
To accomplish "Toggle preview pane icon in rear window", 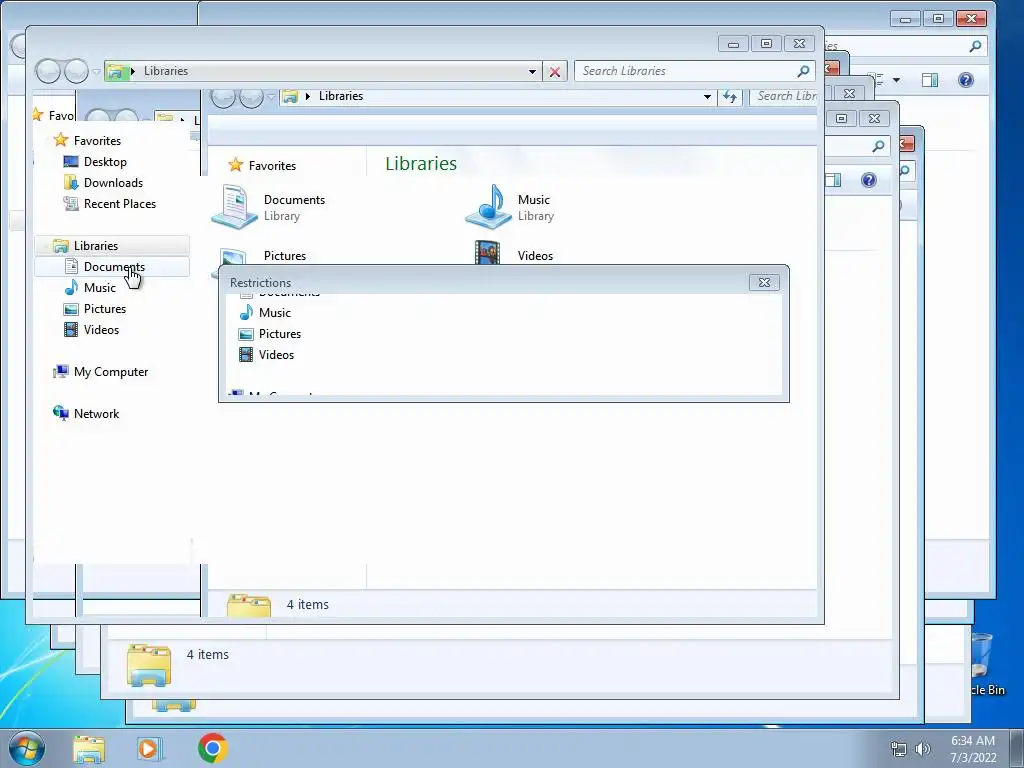I will [929, 80].
